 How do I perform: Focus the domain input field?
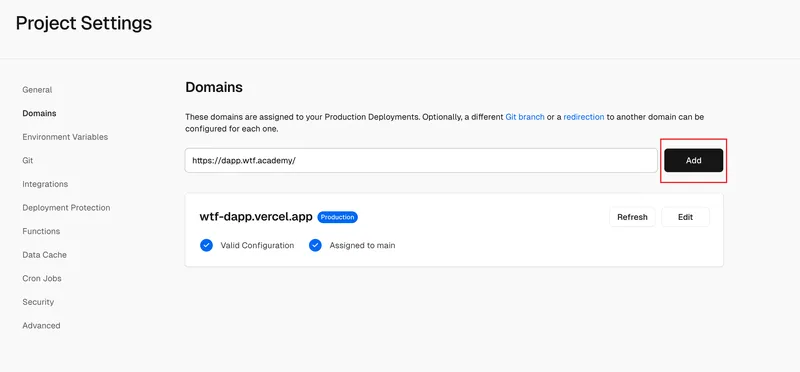[421, 160]
